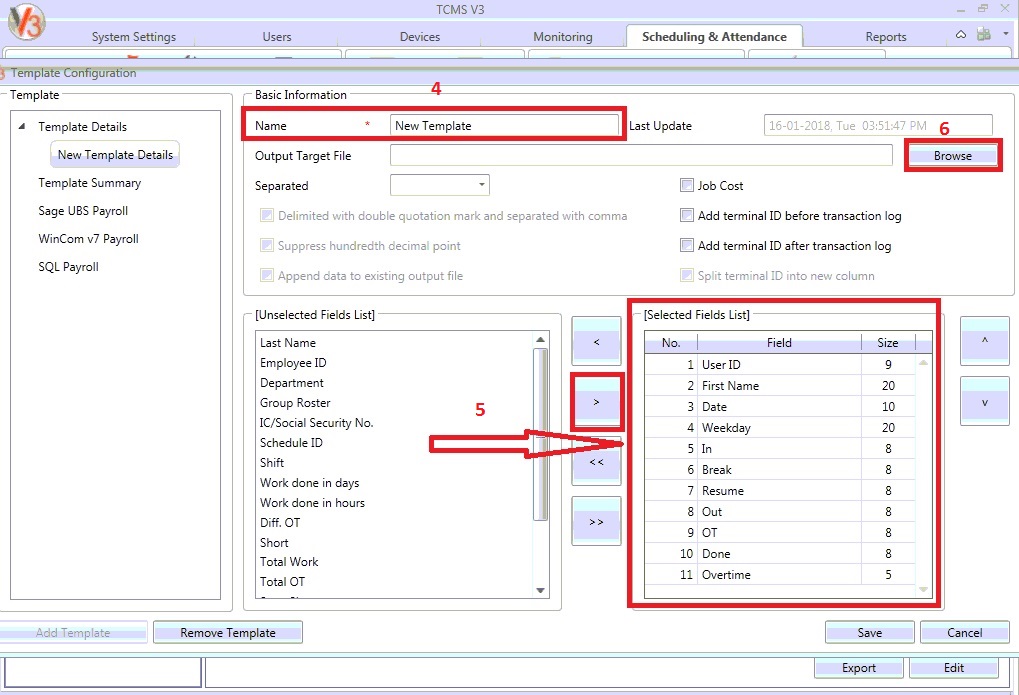This screenshot has width=1019, height=695.
Task: Click the Name input field
Action: click(x=505, y=126)
